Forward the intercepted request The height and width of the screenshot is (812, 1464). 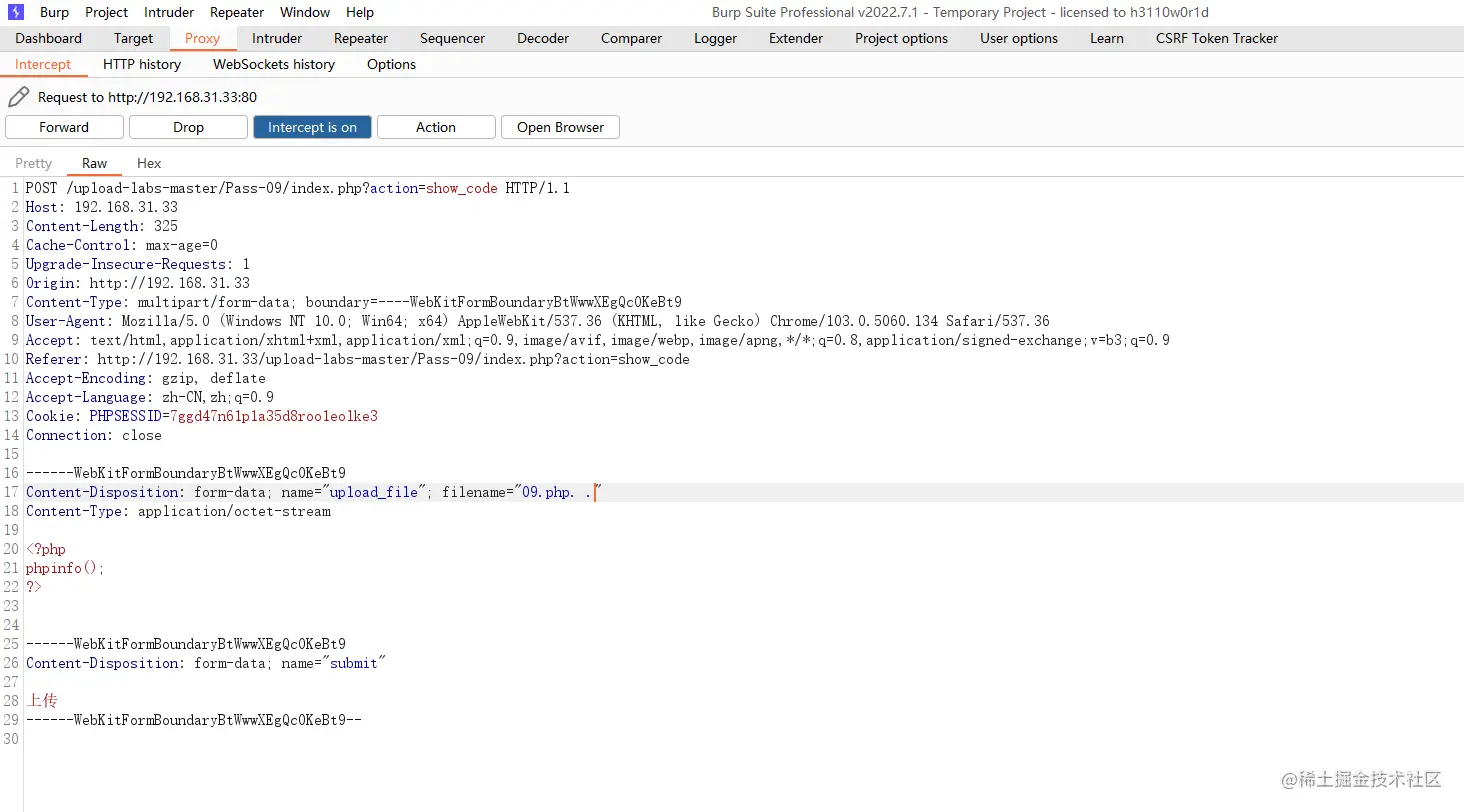64,127
